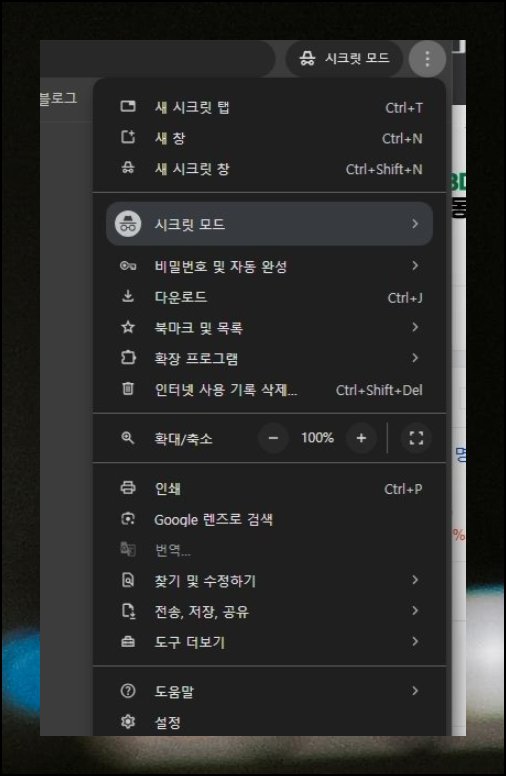
Task: Click the Ctrl+P shortcut label
Action: click(403, 489)
